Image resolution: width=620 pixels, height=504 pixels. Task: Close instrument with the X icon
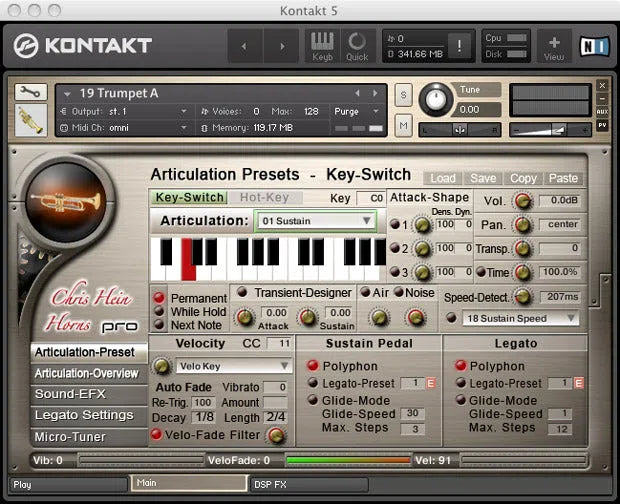(x=602, y=87)
